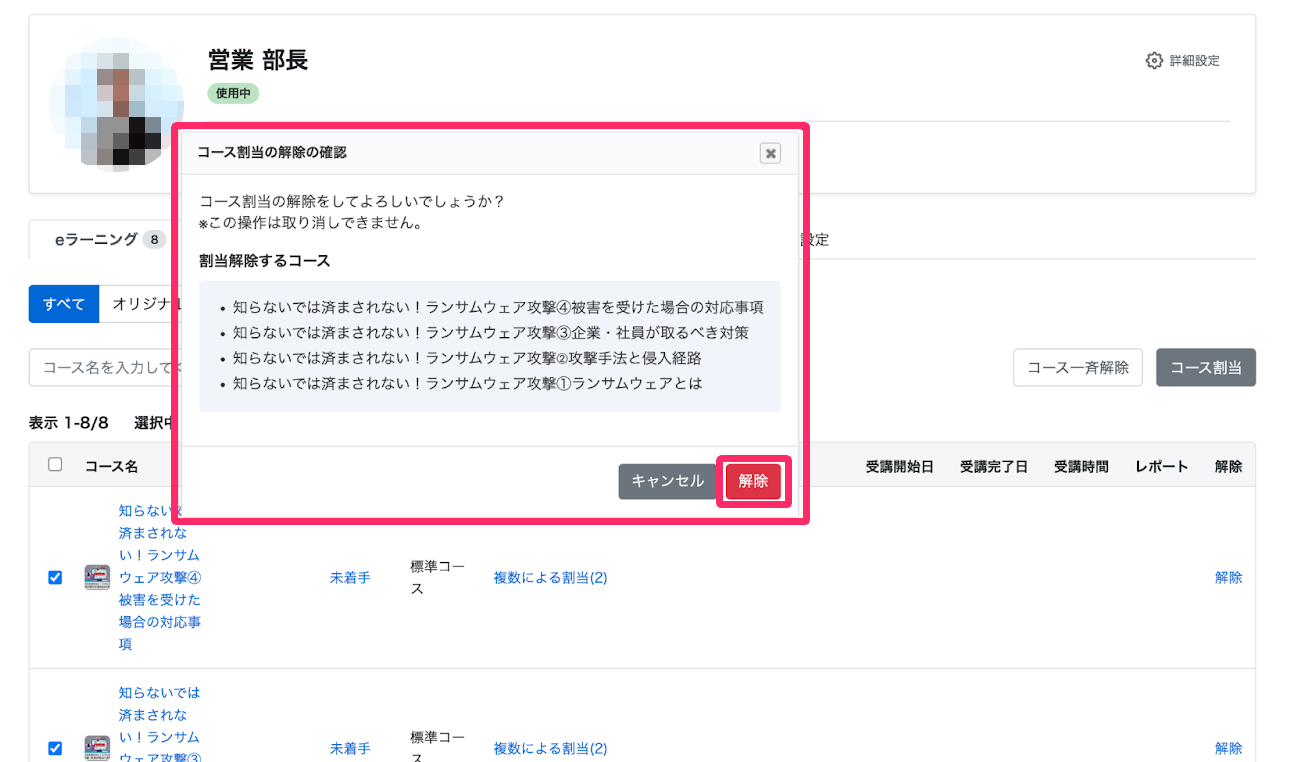Uncheck the ランサムウェア攻撃③ course row checkbox
Image resolution: width=1290 pixels, height=762 pixels.
pos(55,748)
